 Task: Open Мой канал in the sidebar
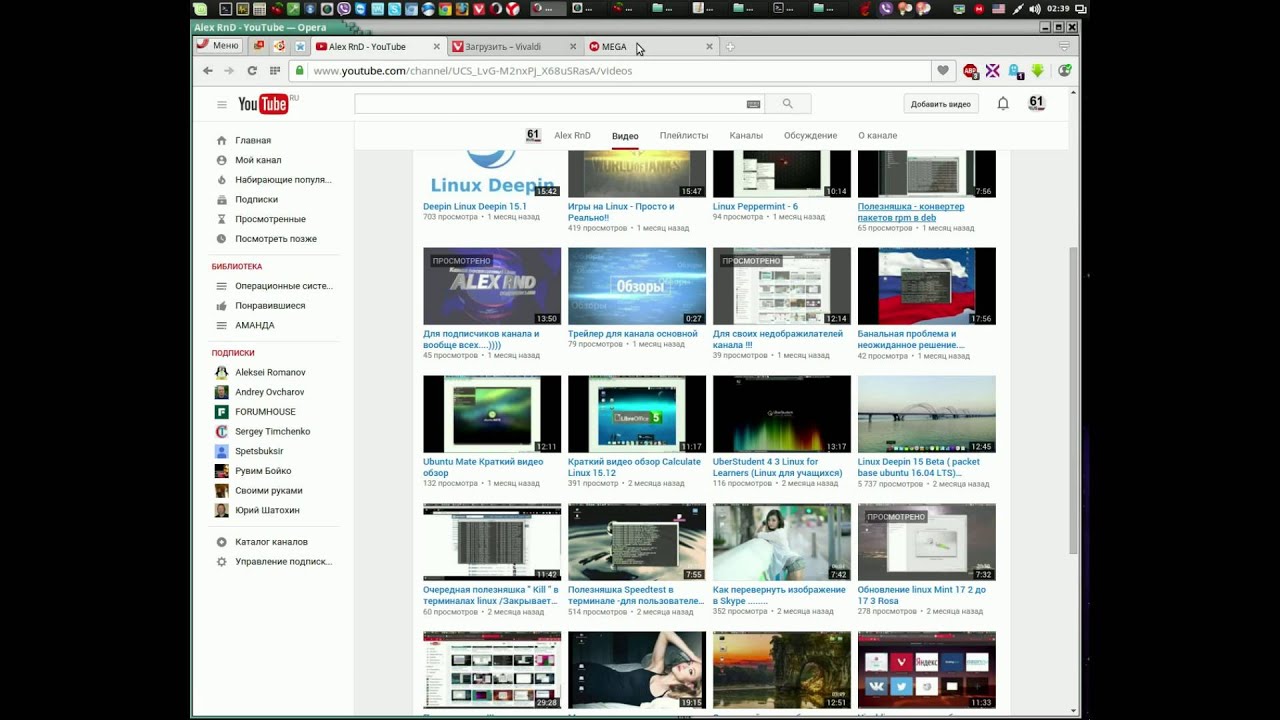258,160
